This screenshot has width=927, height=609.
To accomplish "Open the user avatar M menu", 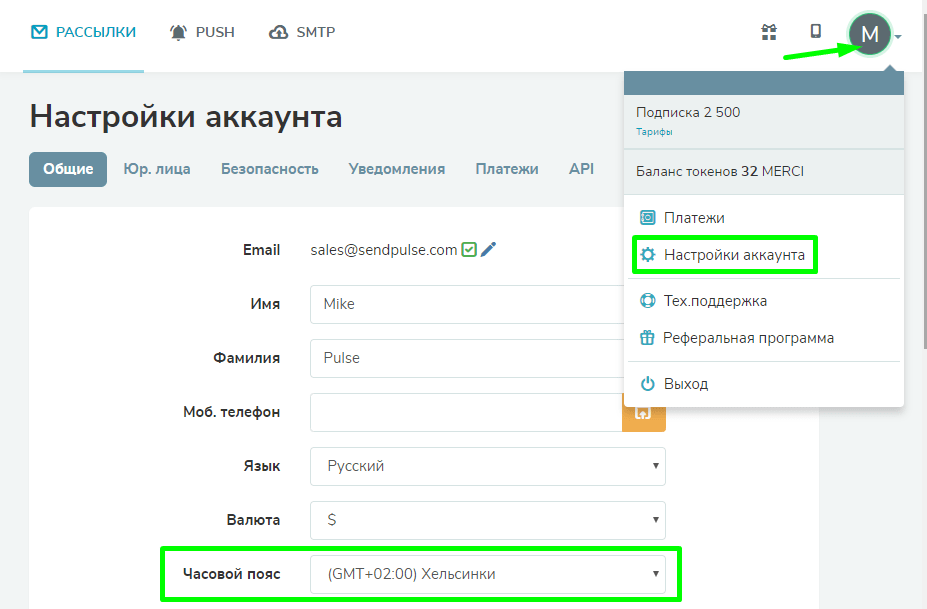I will coord(870,34).
